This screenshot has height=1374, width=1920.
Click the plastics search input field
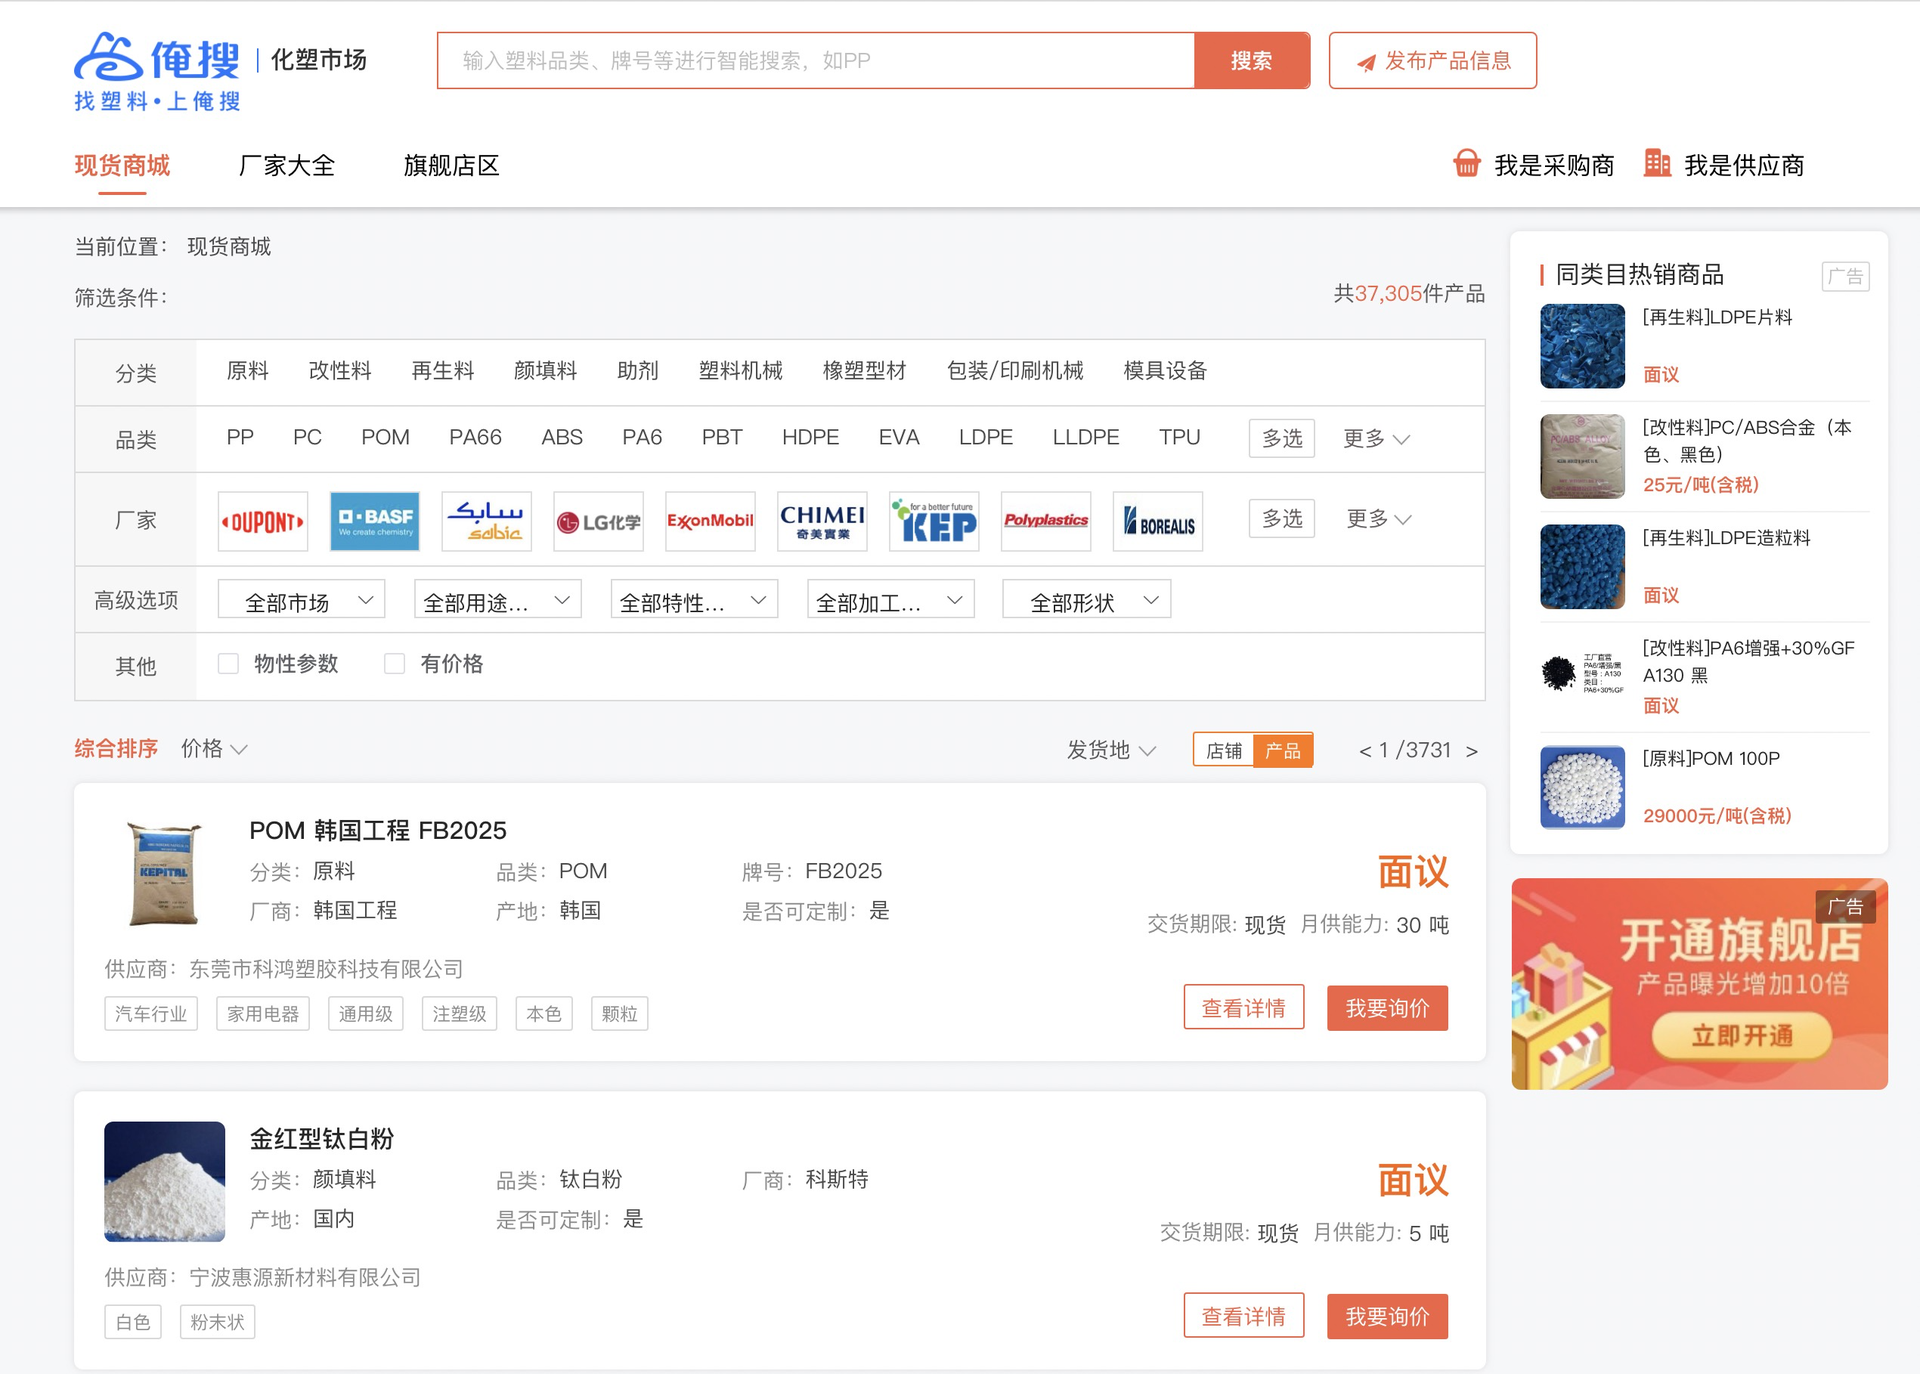point(816,61)
